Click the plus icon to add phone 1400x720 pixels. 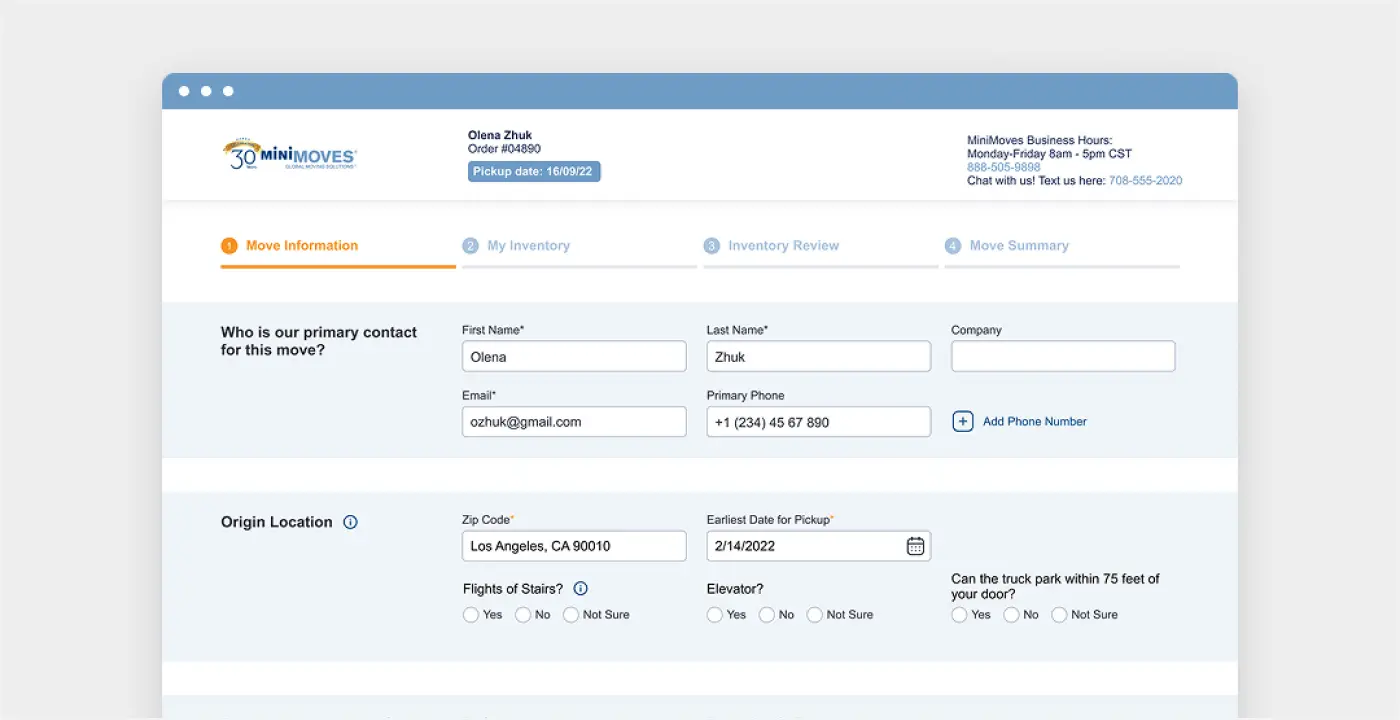pos(962,422)
